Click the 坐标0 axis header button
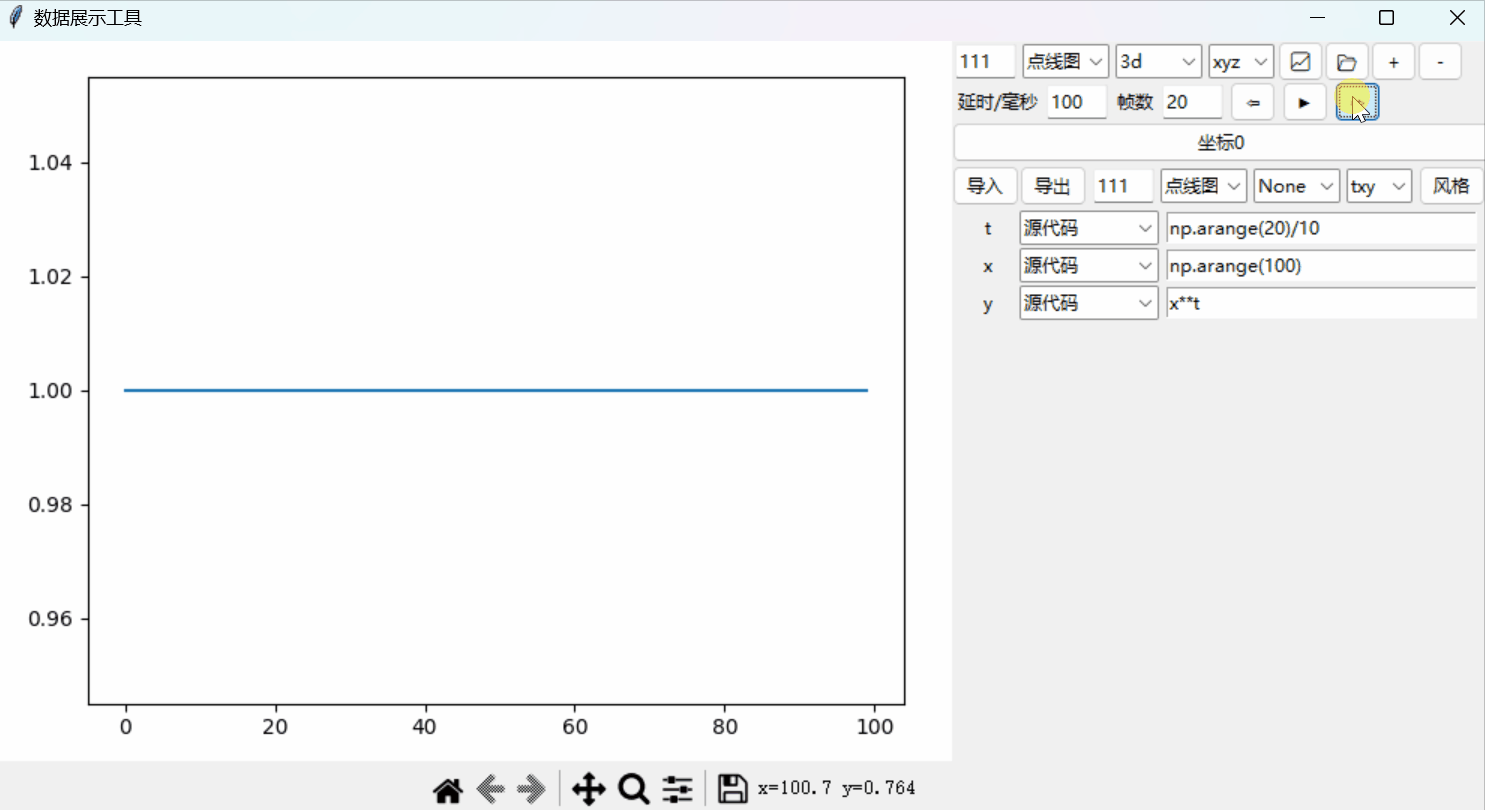This screenshot has height=810, width=1485. pos(1220,143)
